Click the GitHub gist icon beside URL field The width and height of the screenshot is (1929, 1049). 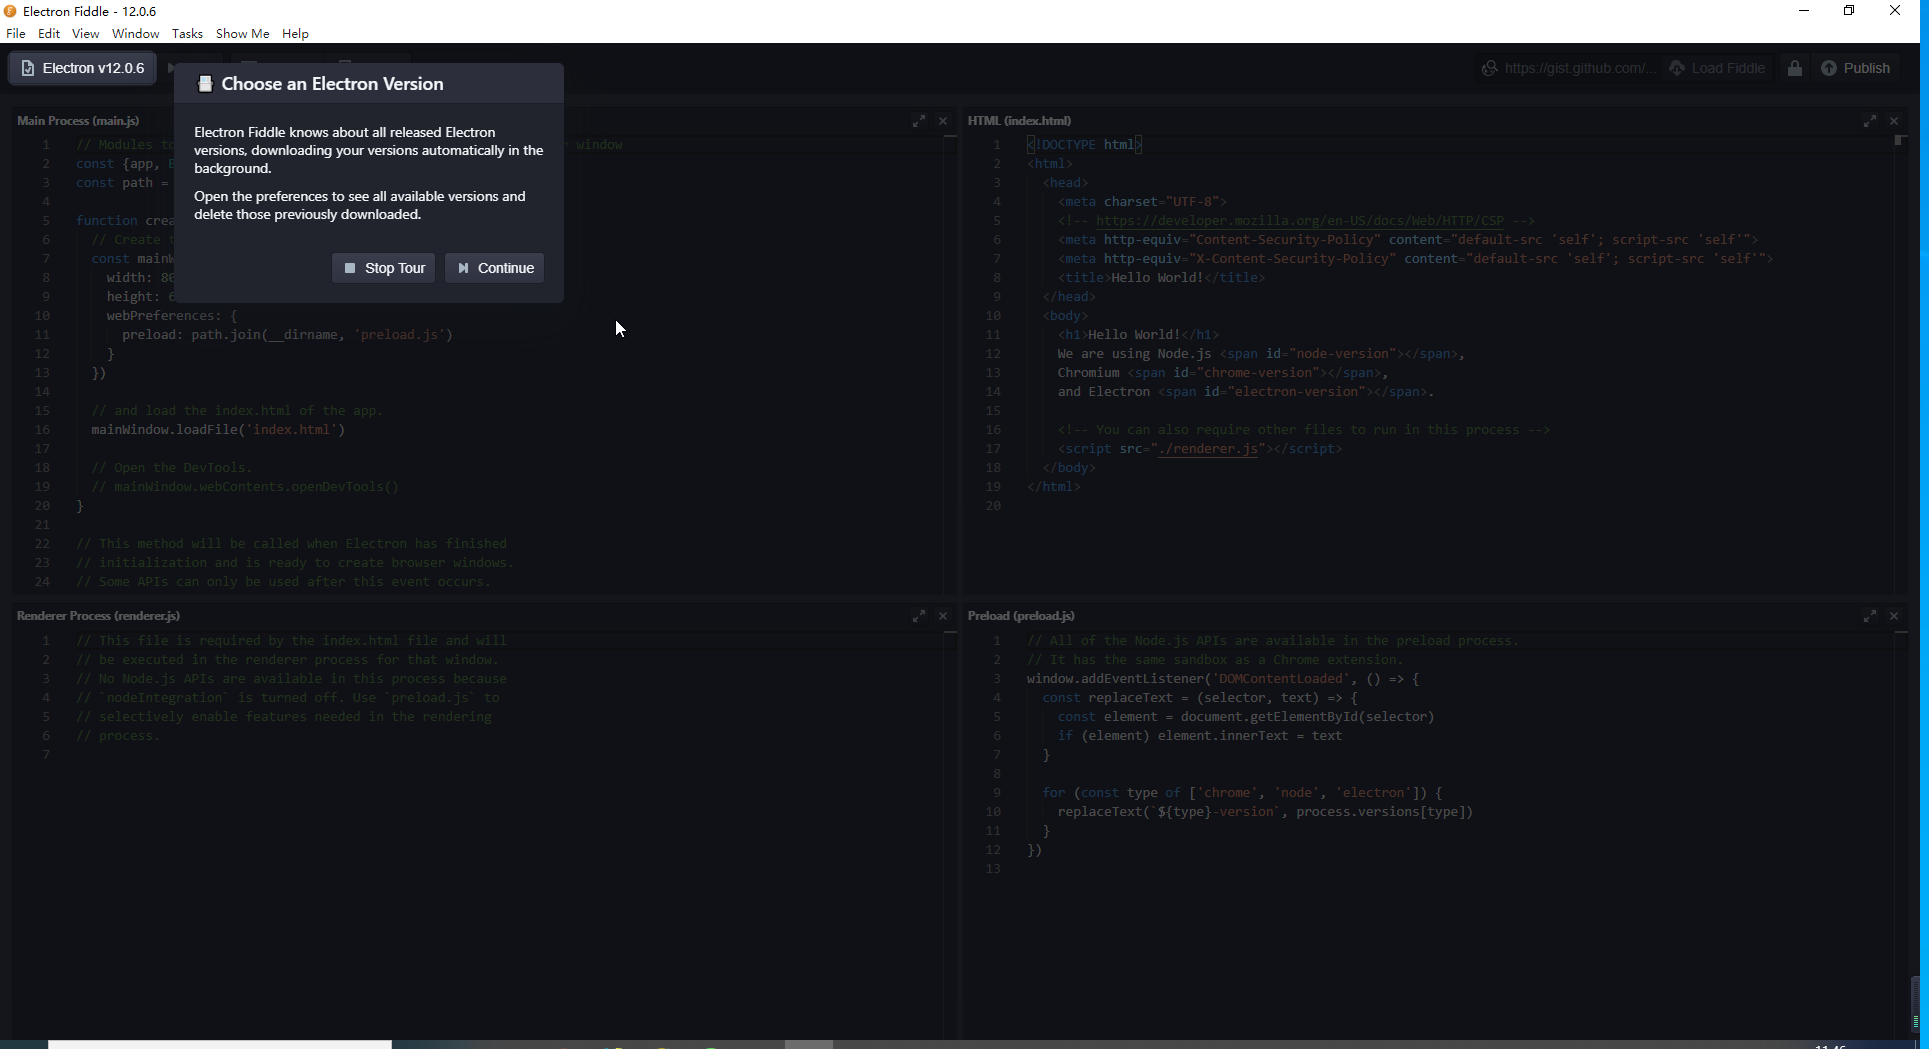(1489, 68)
